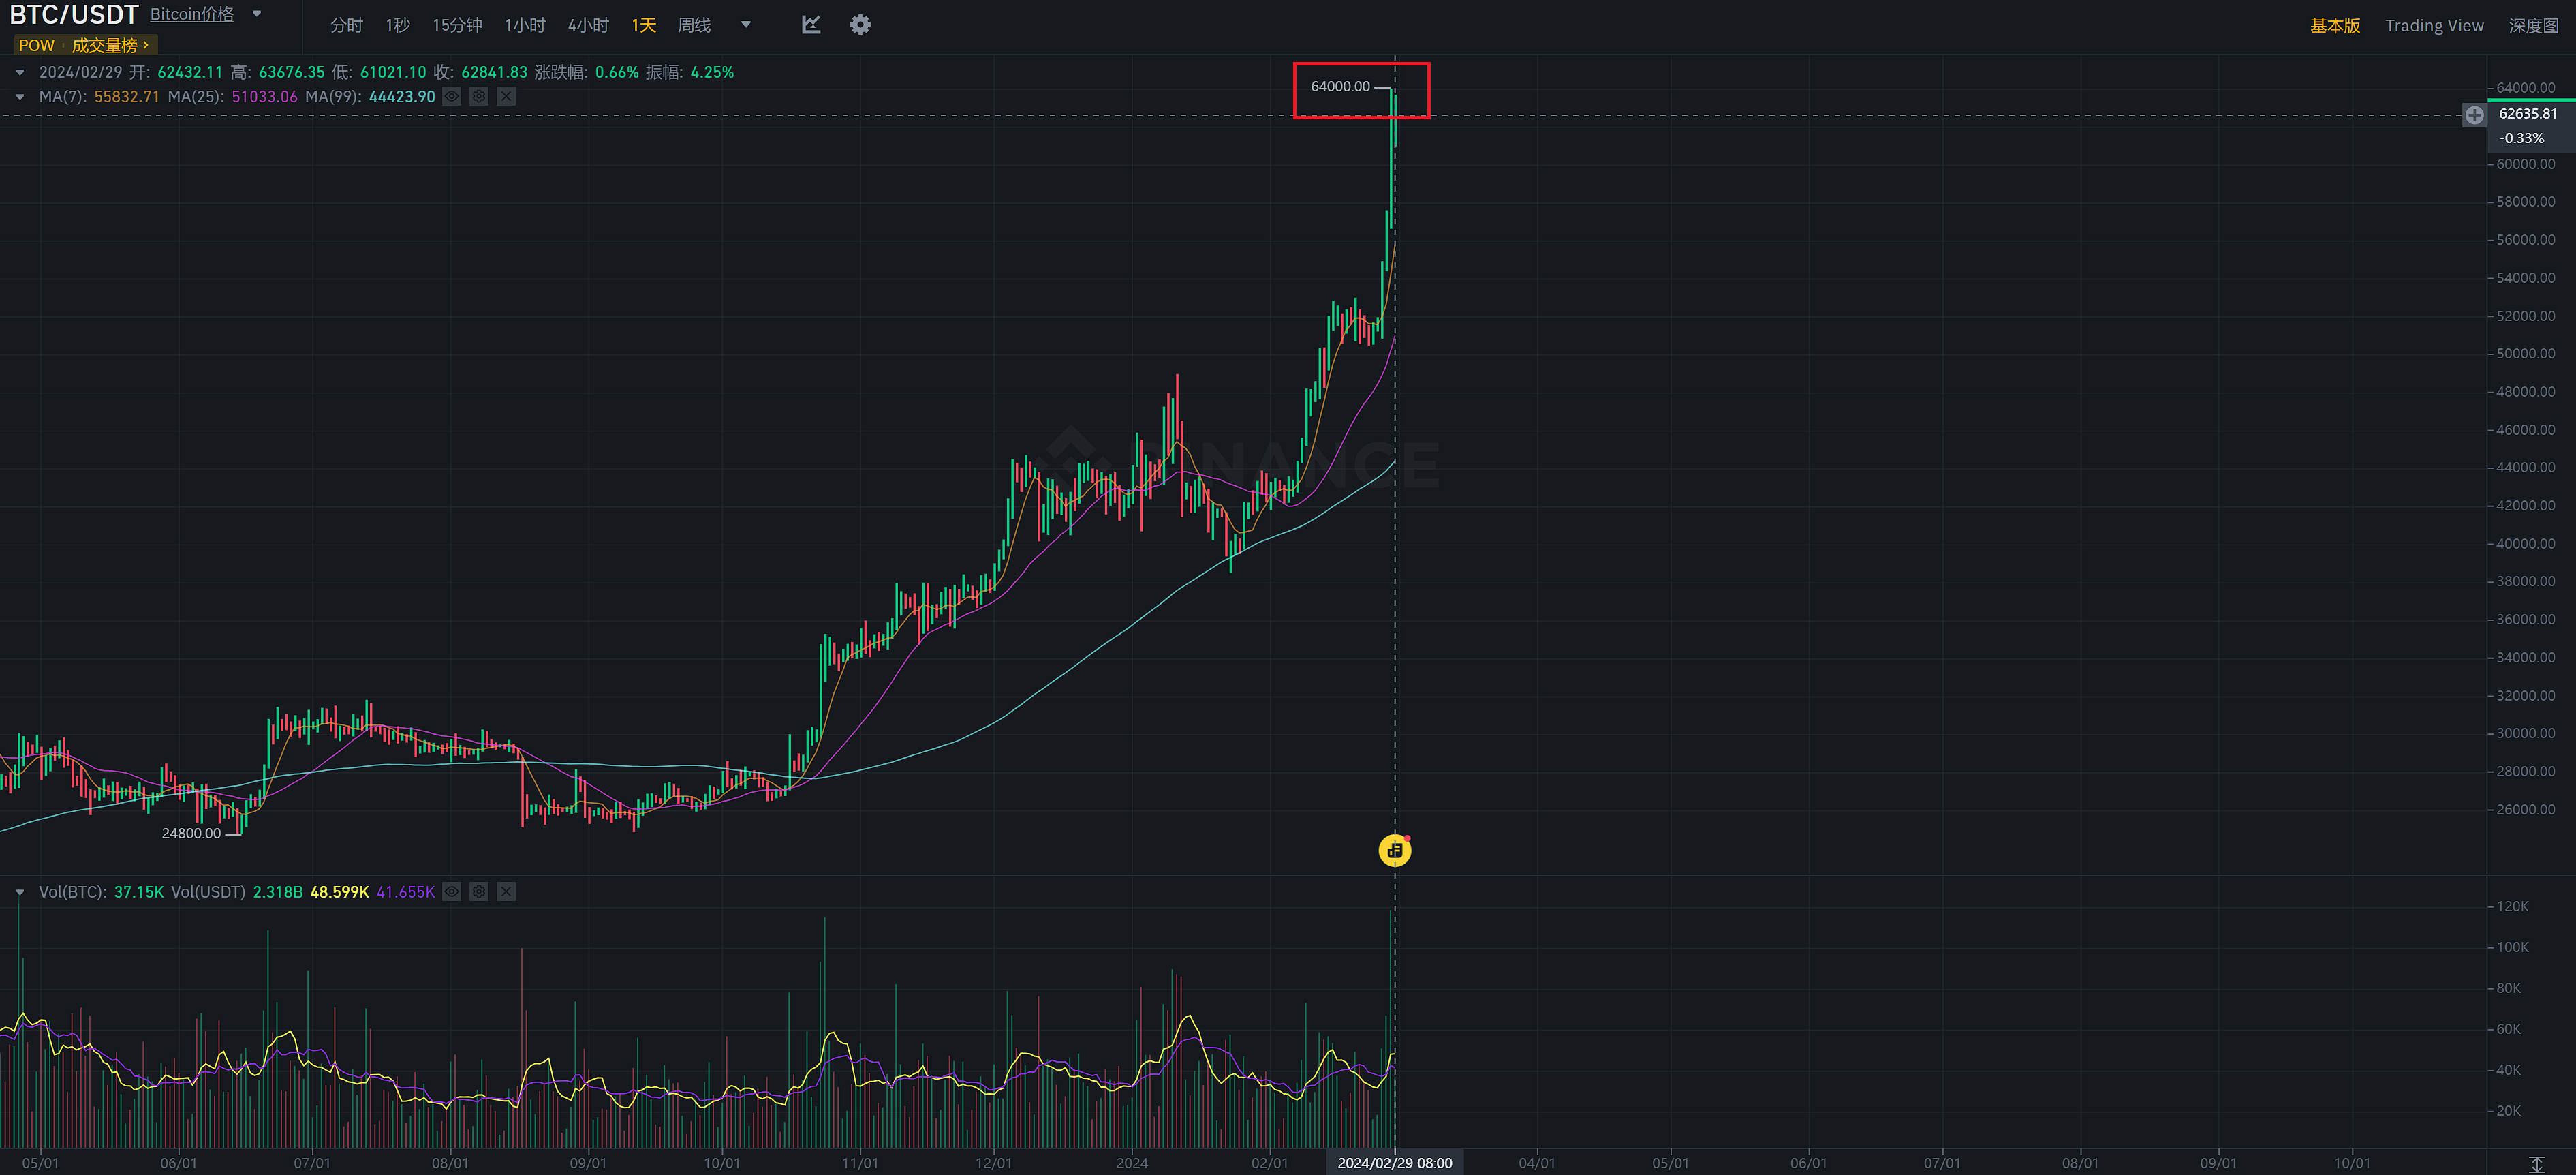Remove the MA indicator with X
Screen dimensions: 2576x1175
506,97
